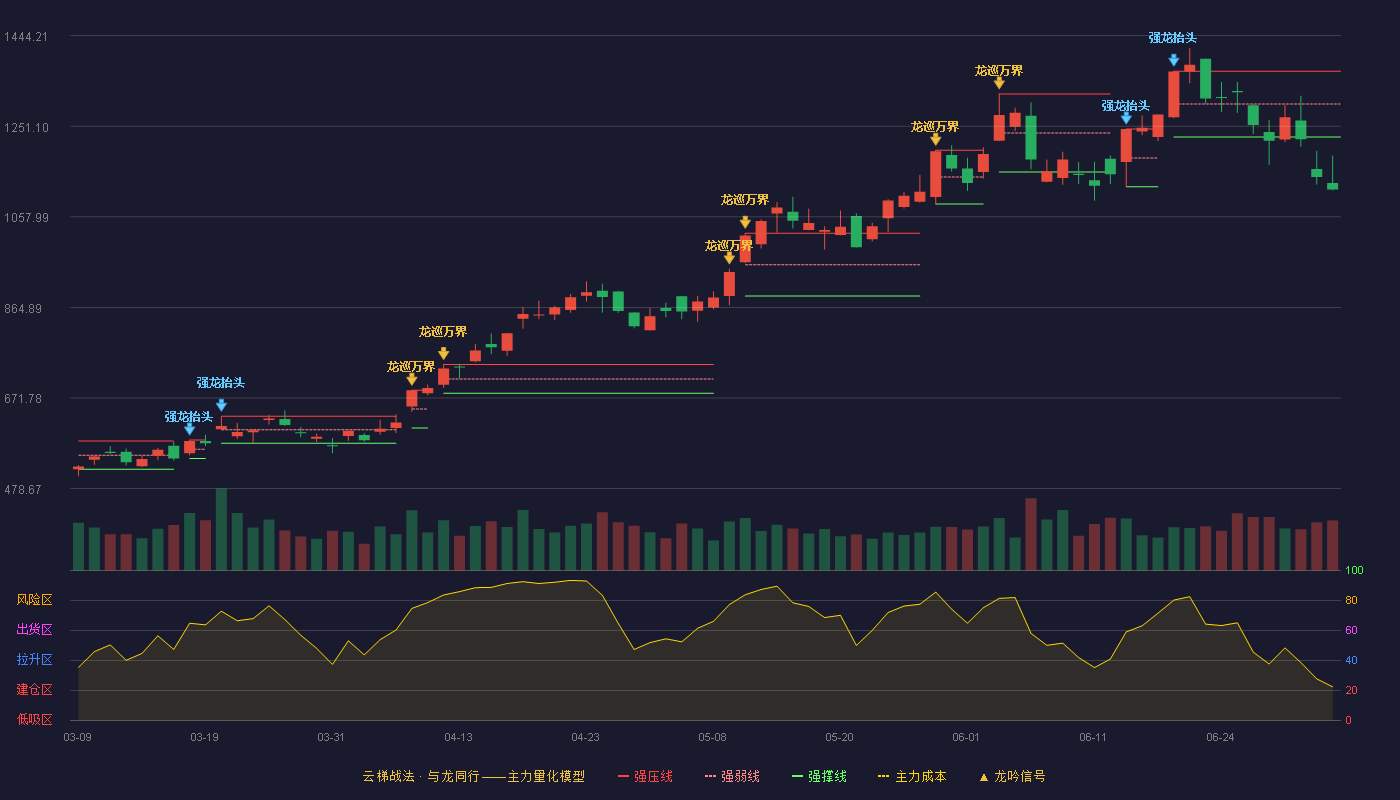The width and height of the screenshot is (1400, 800).
Task: Click the 864.89 price axis label
Action: coord(25,309)
